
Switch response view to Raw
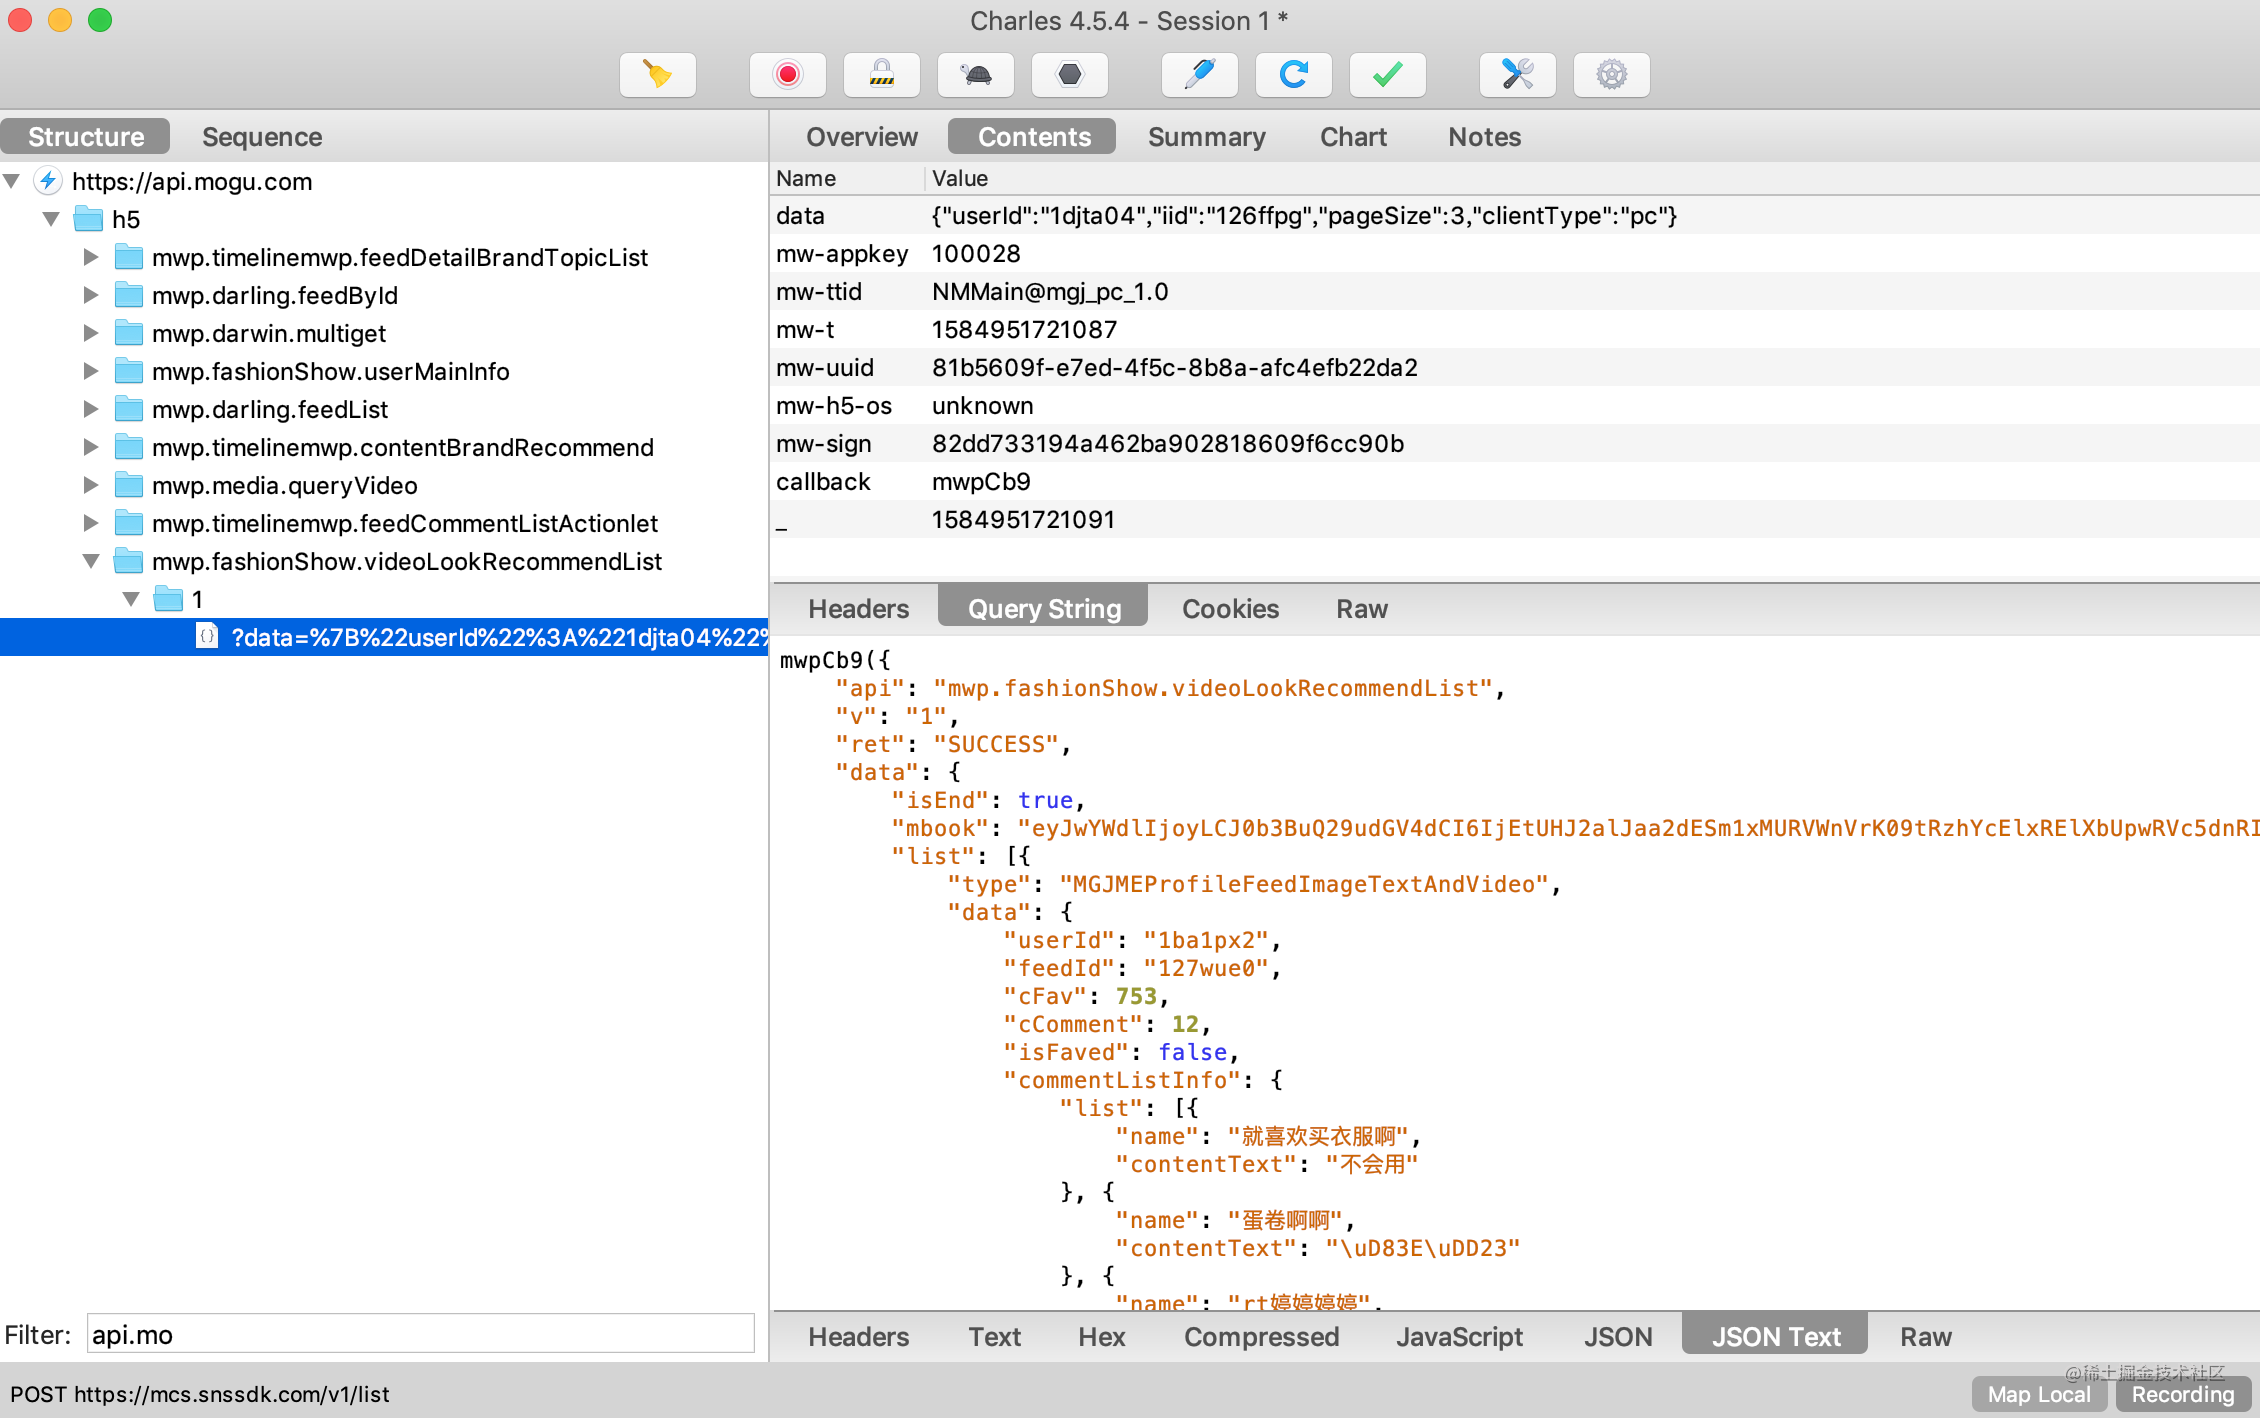pyautogui.click(x=1925, y=1336)
